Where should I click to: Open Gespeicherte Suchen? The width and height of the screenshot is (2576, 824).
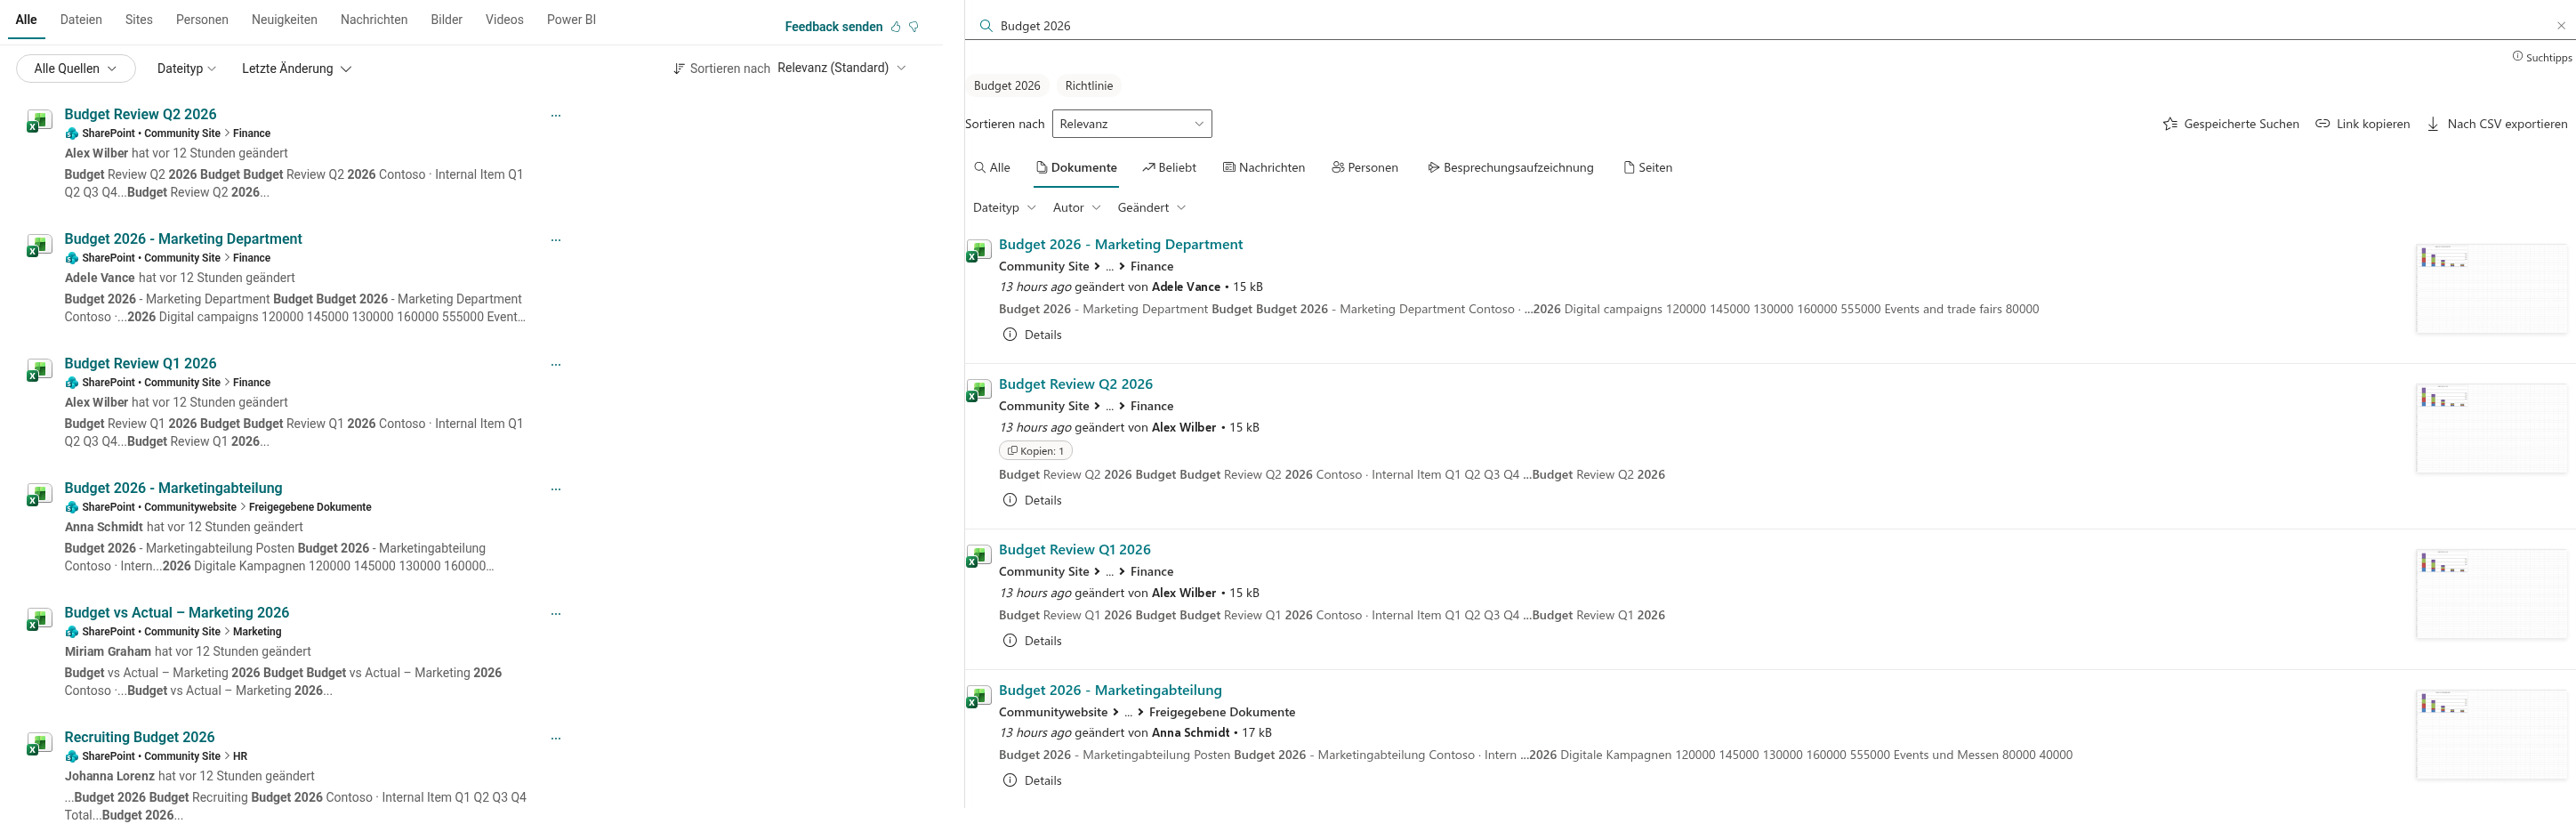tap(2231, 124)
